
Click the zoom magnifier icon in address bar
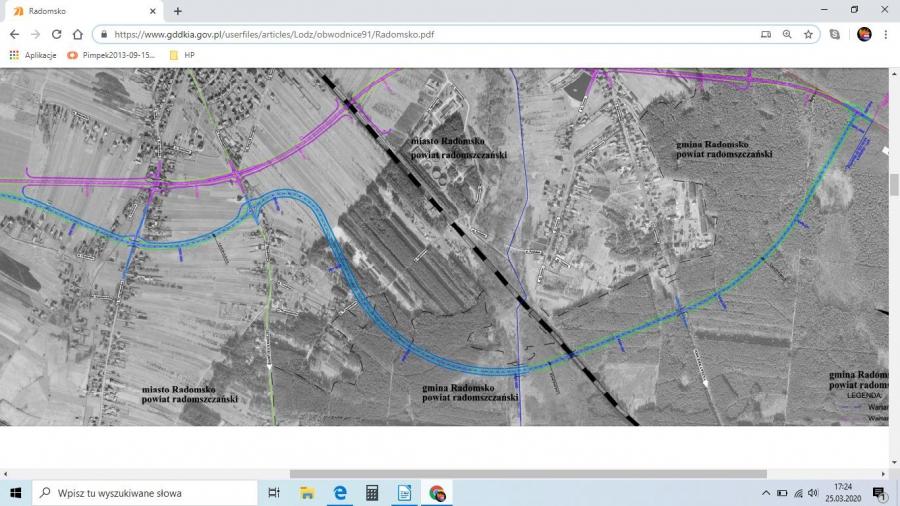(x=787, y=34)
